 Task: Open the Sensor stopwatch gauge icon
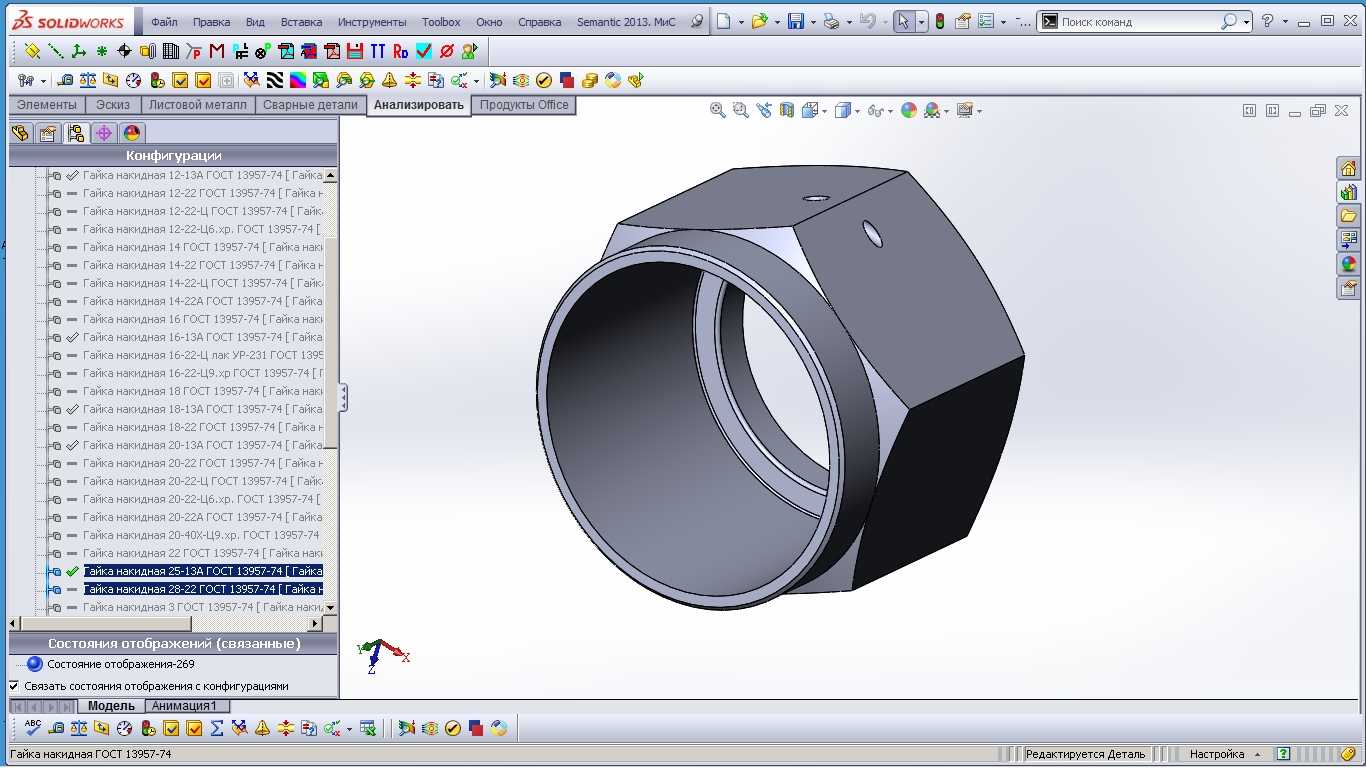click(133, 80)
